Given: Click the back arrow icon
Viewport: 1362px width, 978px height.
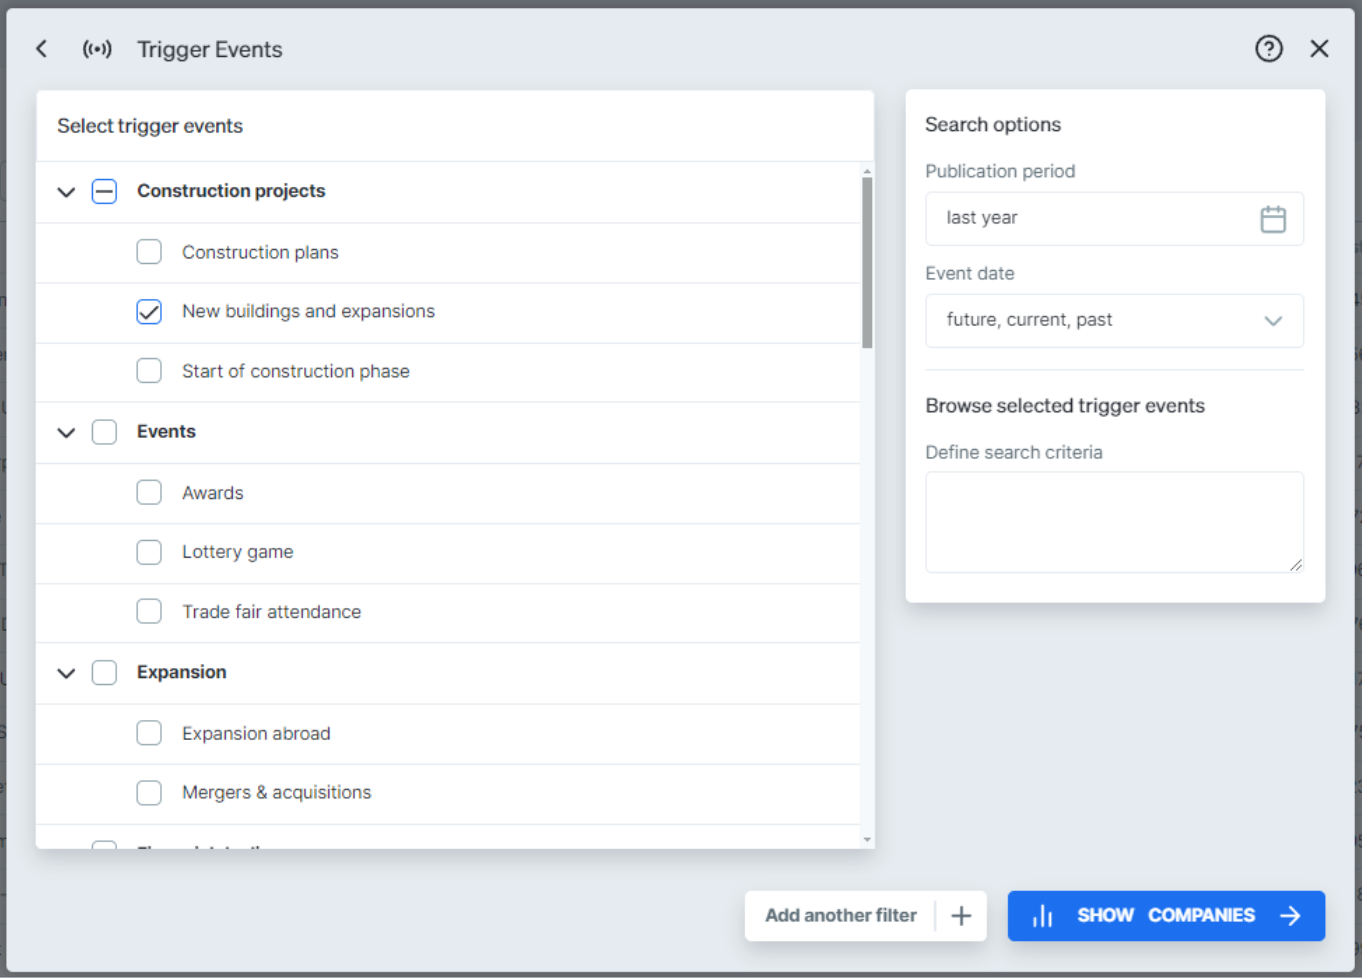Looking at the screenshot, I should (41, 48).
